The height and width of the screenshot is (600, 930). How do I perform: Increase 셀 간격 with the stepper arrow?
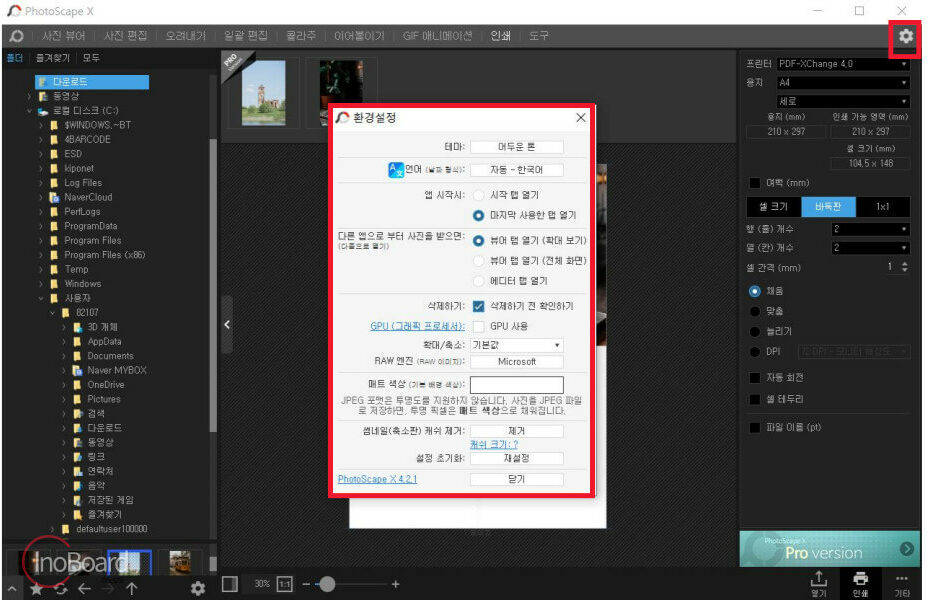tap(904, 264)
